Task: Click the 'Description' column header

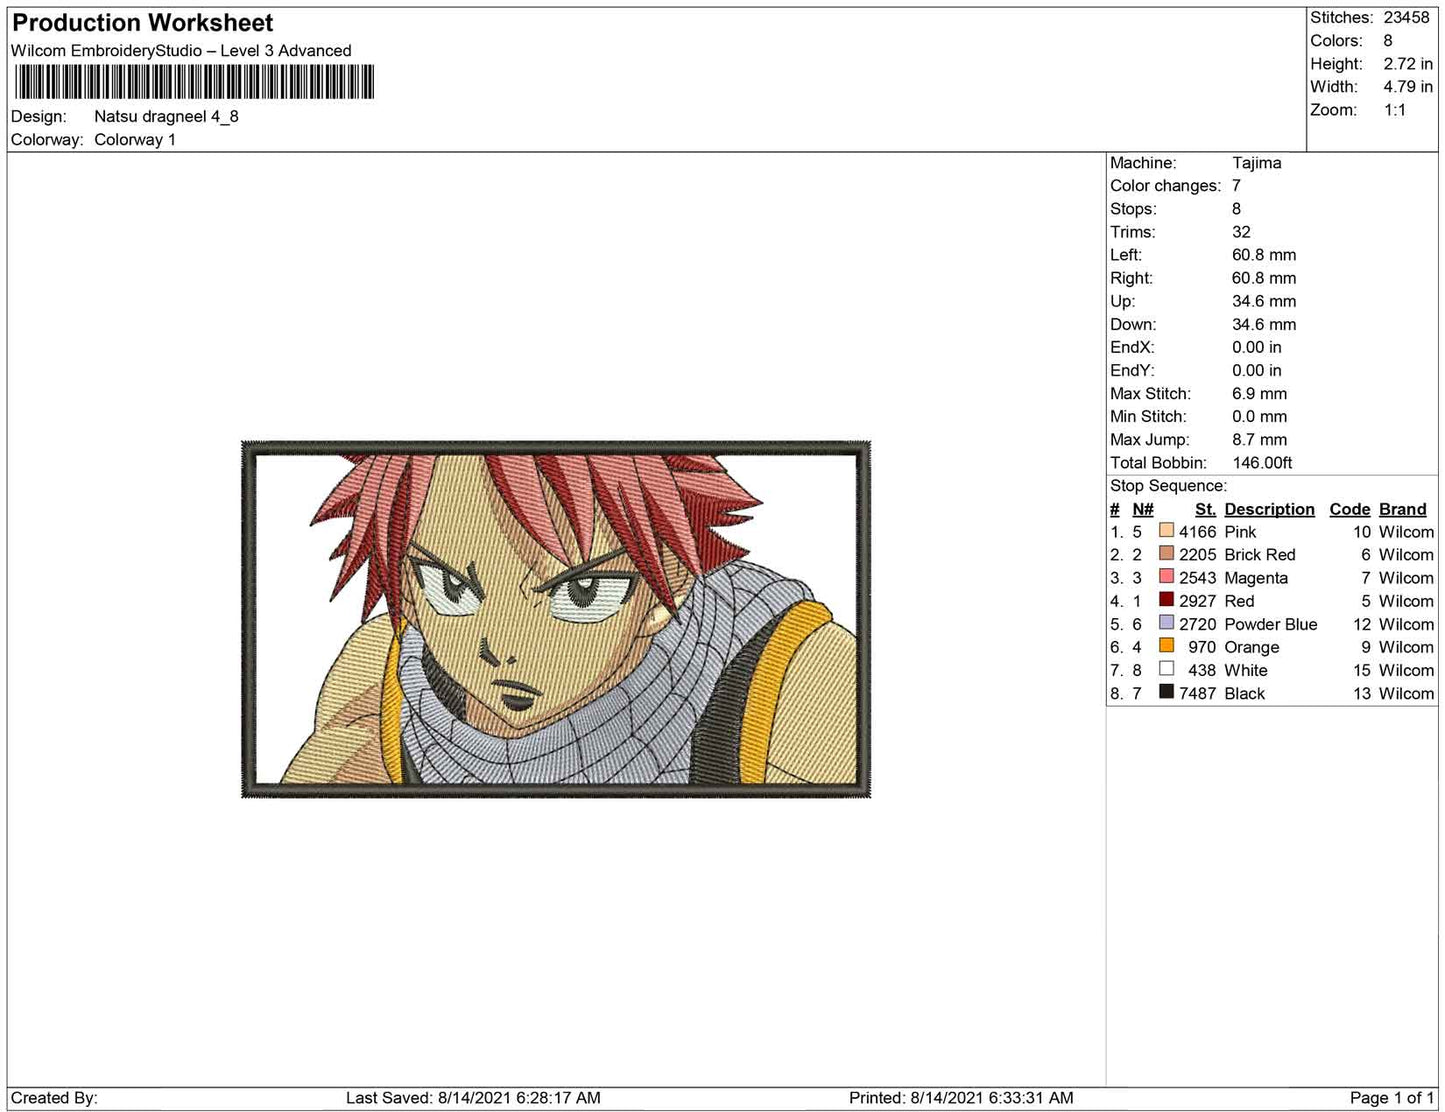Action: (x=1269, y=509)
